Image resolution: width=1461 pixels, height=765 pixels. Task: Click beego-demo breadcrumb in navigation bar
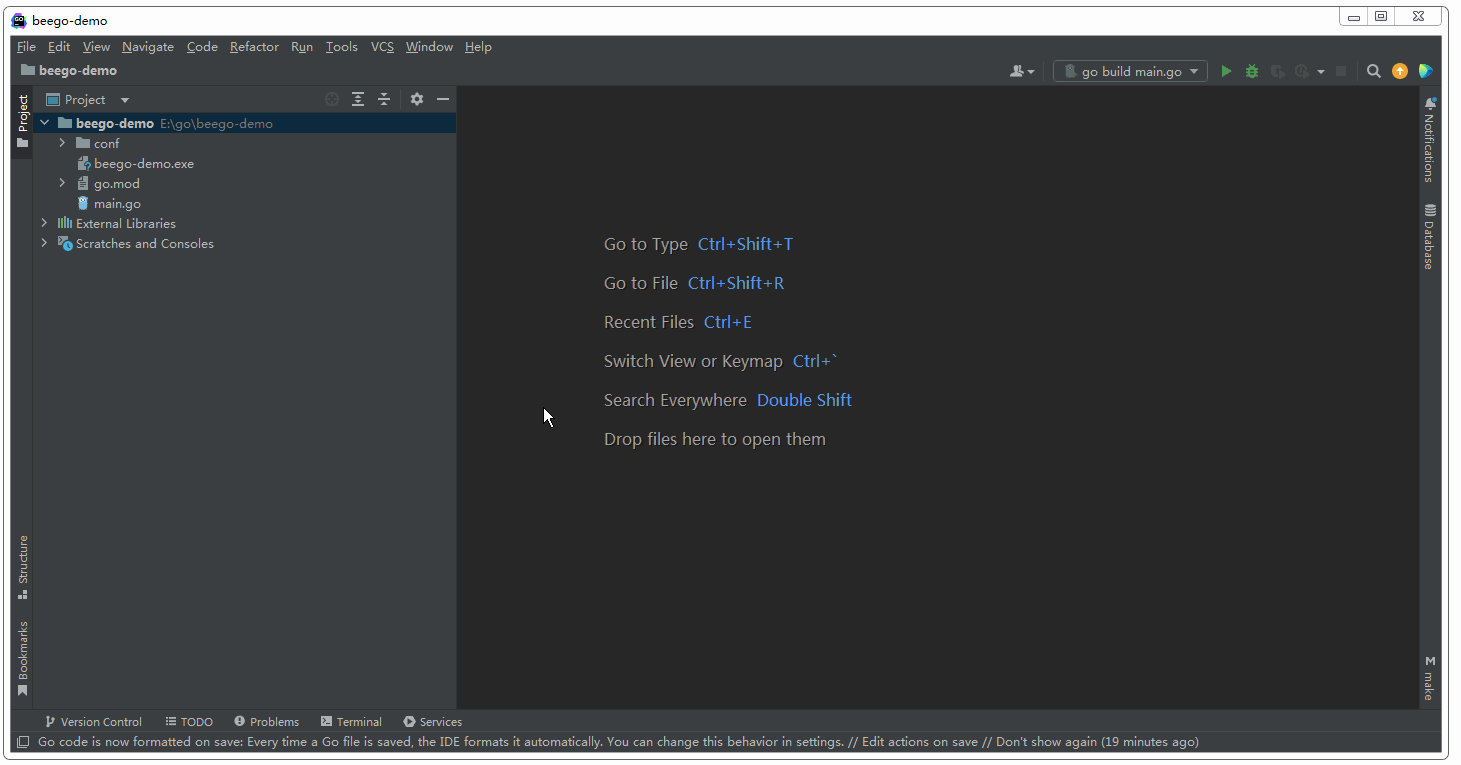(x=69, y=71)
